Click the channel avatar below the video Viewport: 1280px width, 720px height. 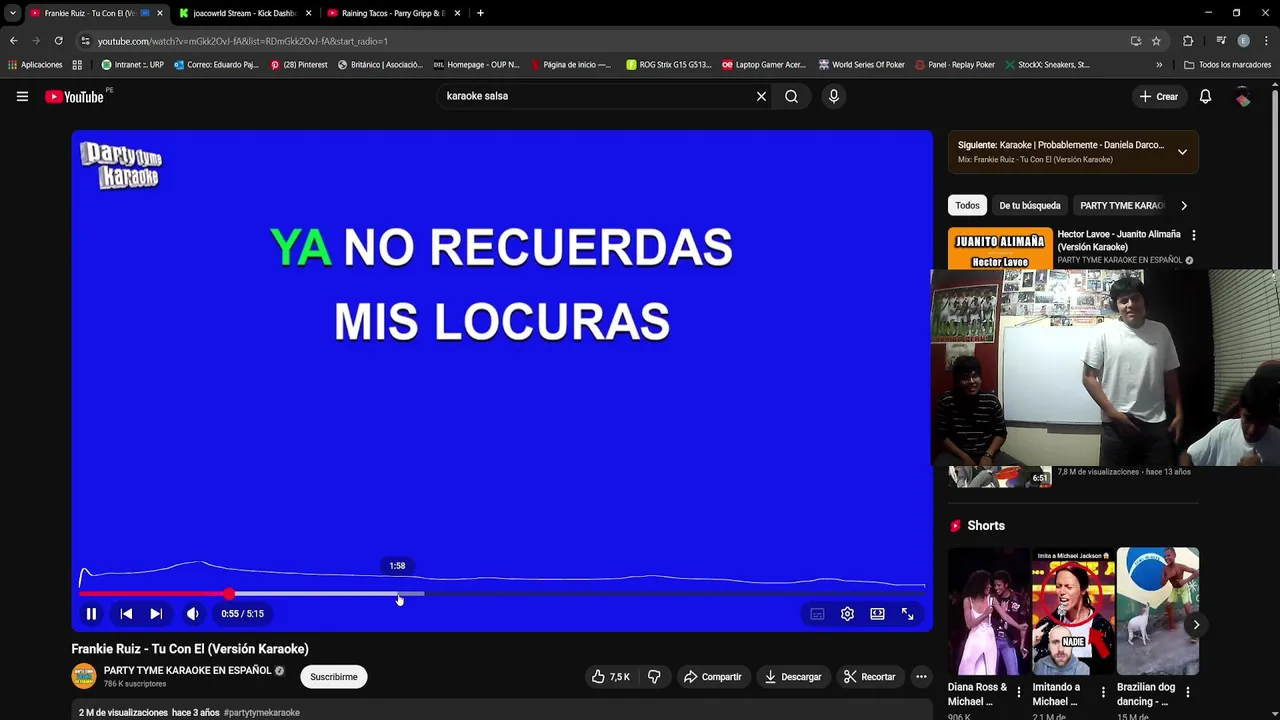tap(84, 677)
